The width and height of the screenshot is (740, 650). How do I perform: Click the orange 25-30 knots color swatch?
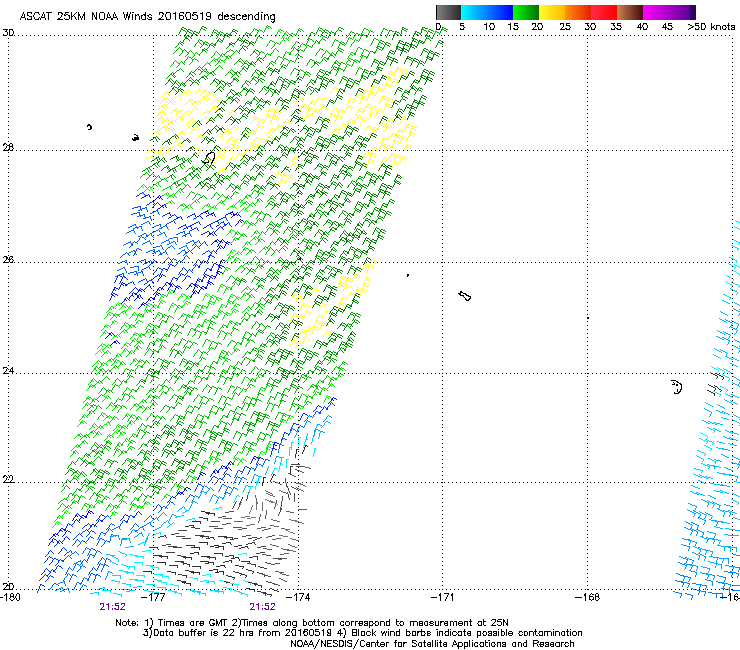point(578,12)
